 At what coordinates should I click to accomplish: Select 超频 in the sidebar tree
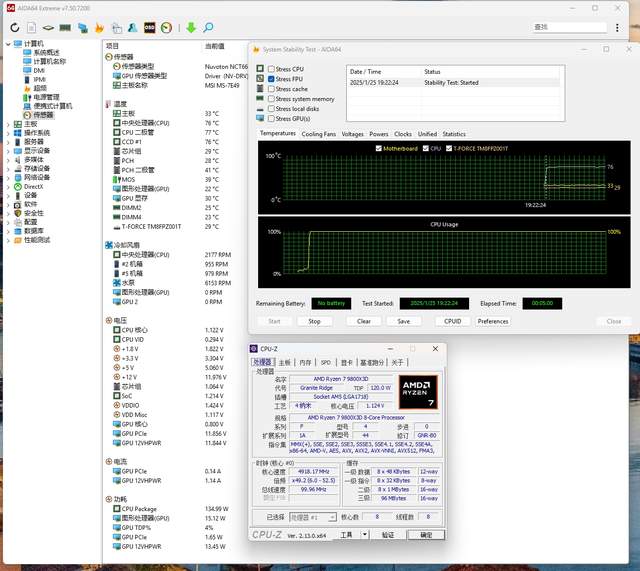[40, 88]
